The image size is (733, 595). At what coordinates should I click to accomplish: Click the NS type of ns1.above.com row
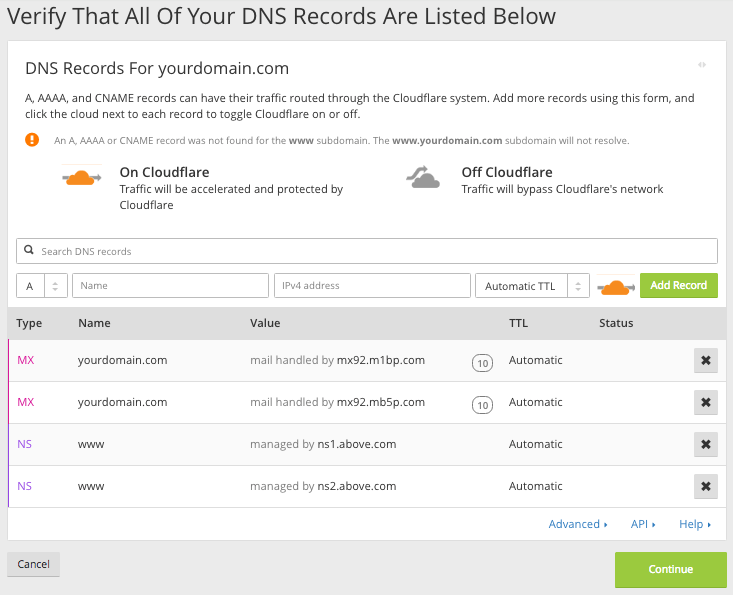(24, 444)
